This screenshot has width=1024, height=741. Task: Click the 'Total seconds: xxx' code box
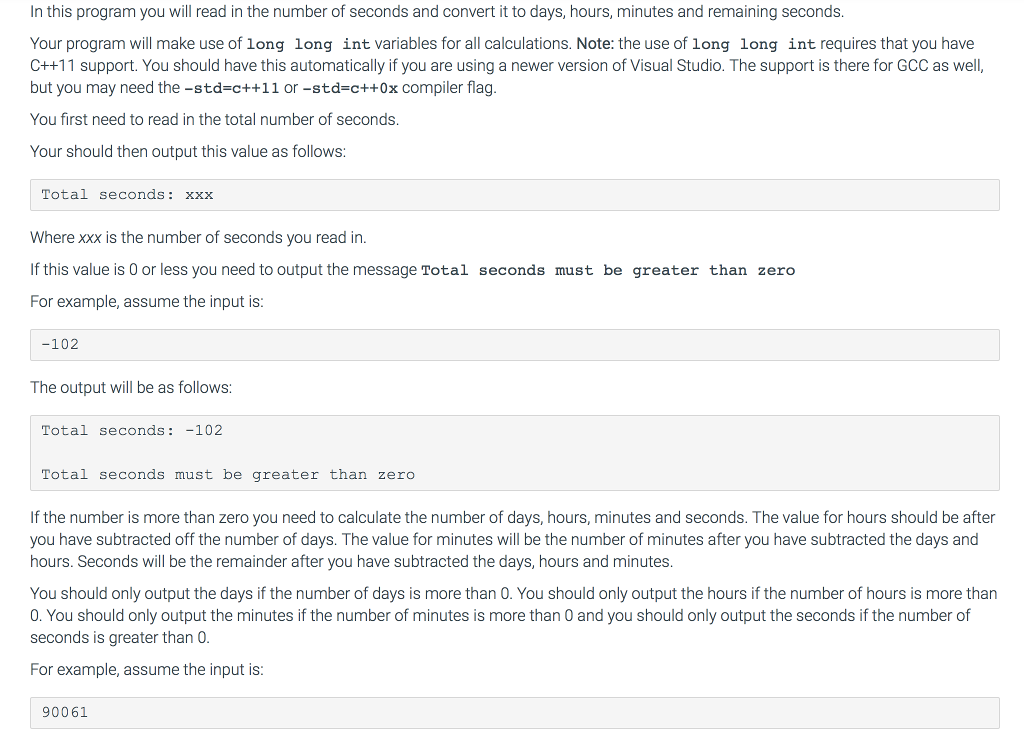[x=515, y=195]
